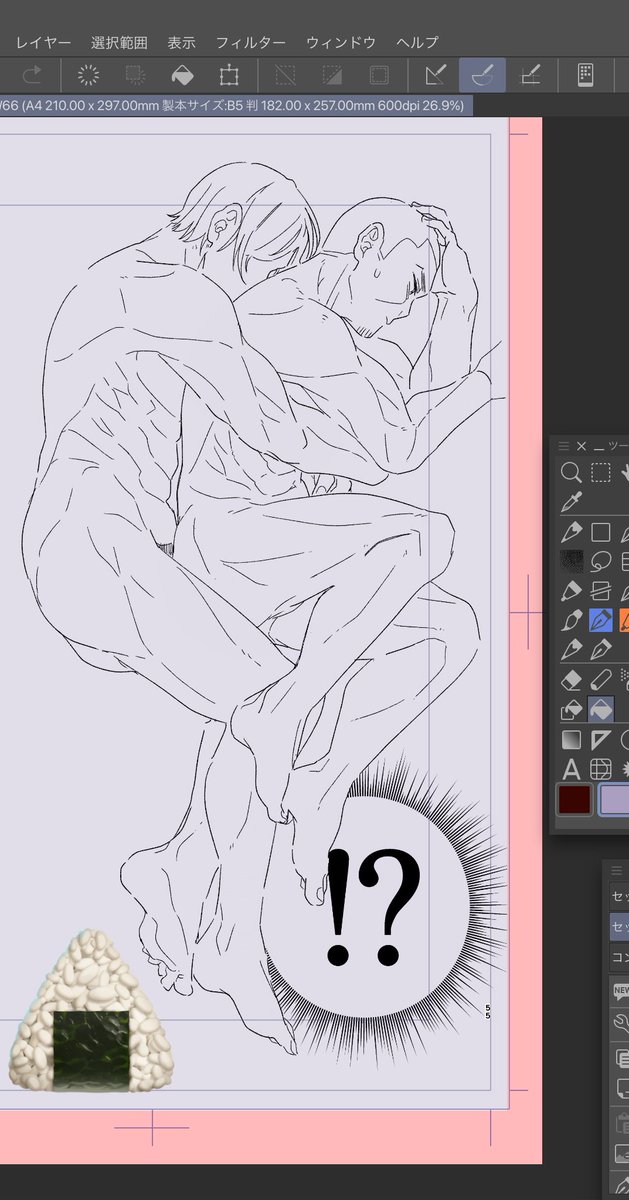The width and height of the screenshot is (629, 1200).
Task: Select the Refer other layers fill tool
Action: (571, 711)
